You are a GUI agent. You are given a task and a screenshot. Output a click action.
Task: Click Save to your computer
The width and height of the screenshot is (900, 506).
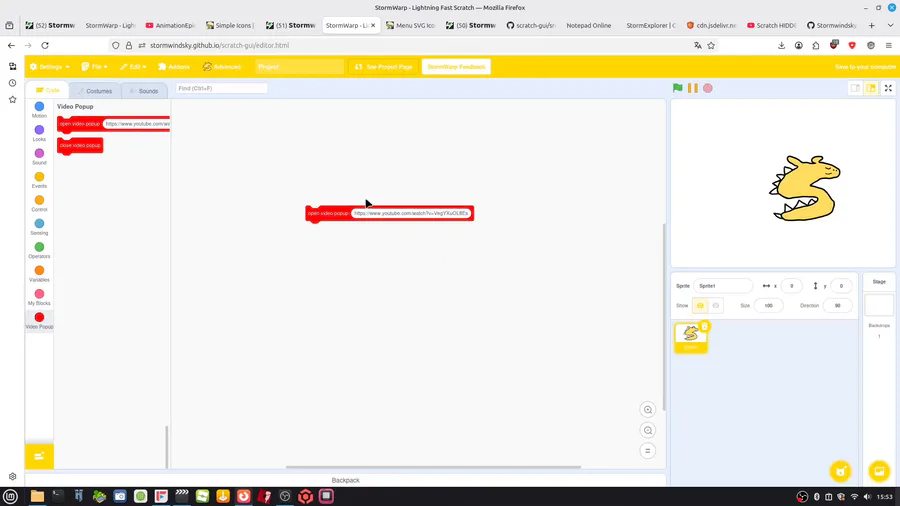[865, 67]
